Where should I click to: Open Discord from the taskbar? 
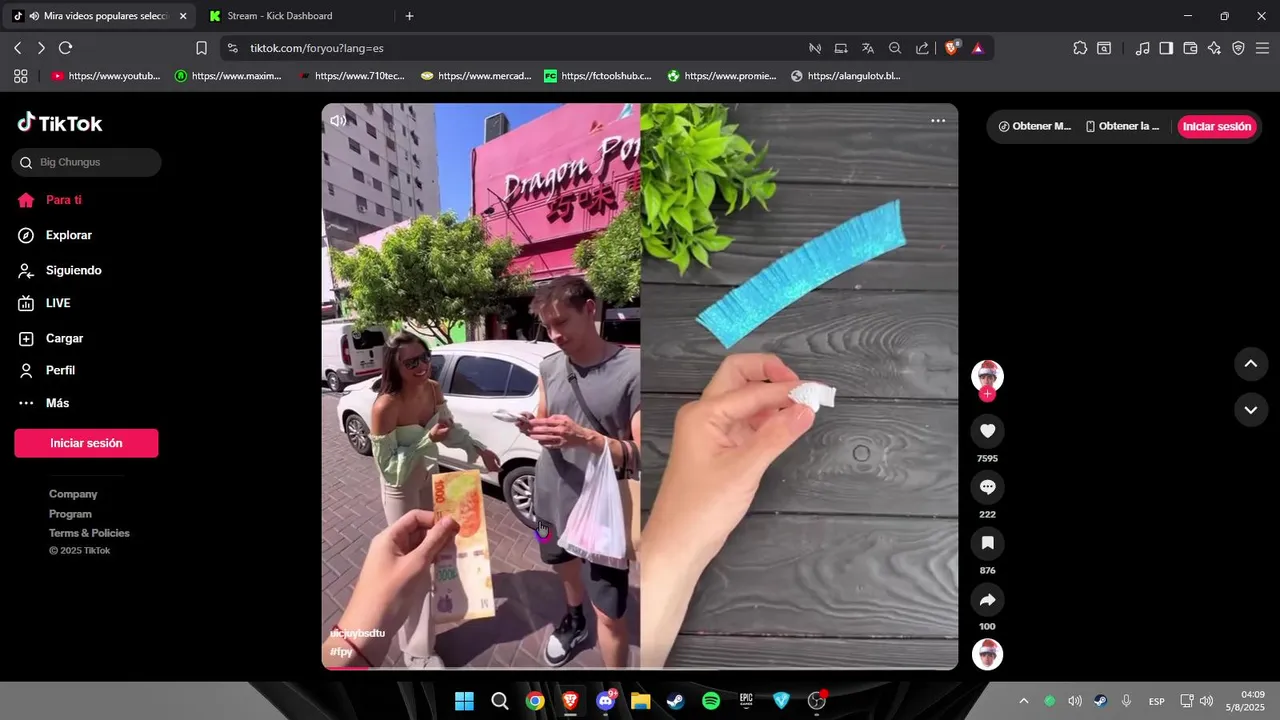(606, 701)
